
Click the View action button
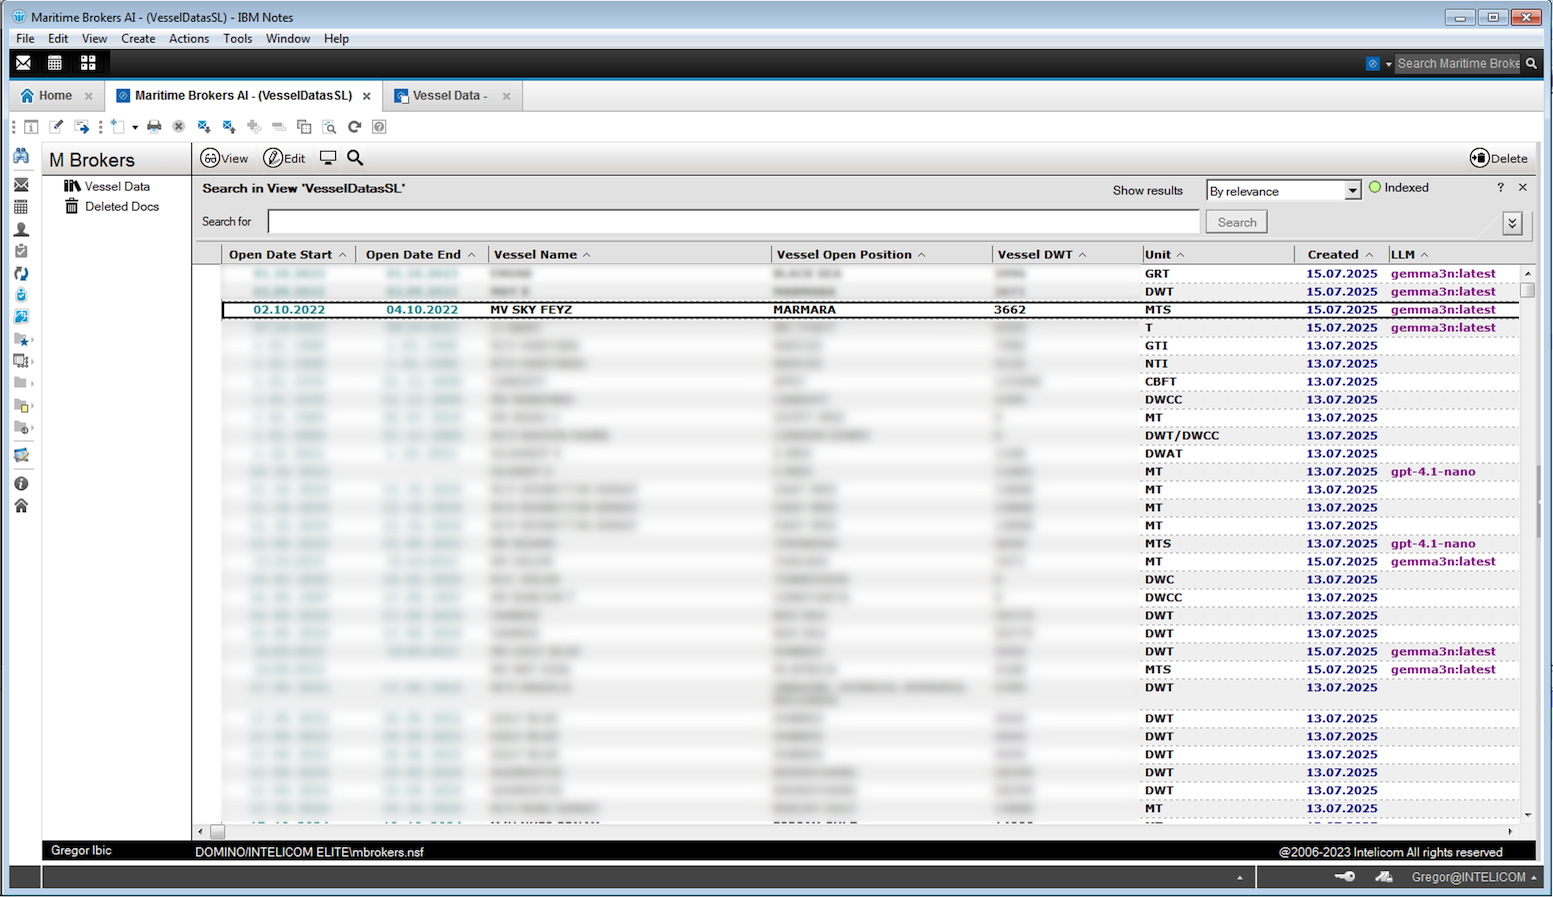click(225, 158)
